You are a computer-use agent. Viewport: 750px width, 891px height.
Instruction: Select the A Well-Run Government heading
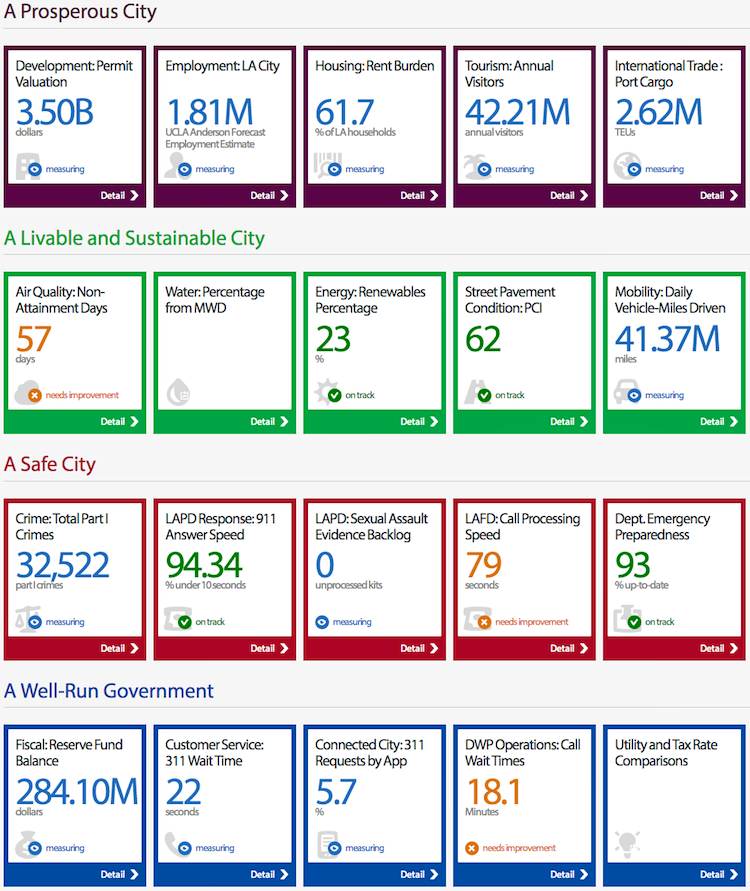[x=109, y=691]
